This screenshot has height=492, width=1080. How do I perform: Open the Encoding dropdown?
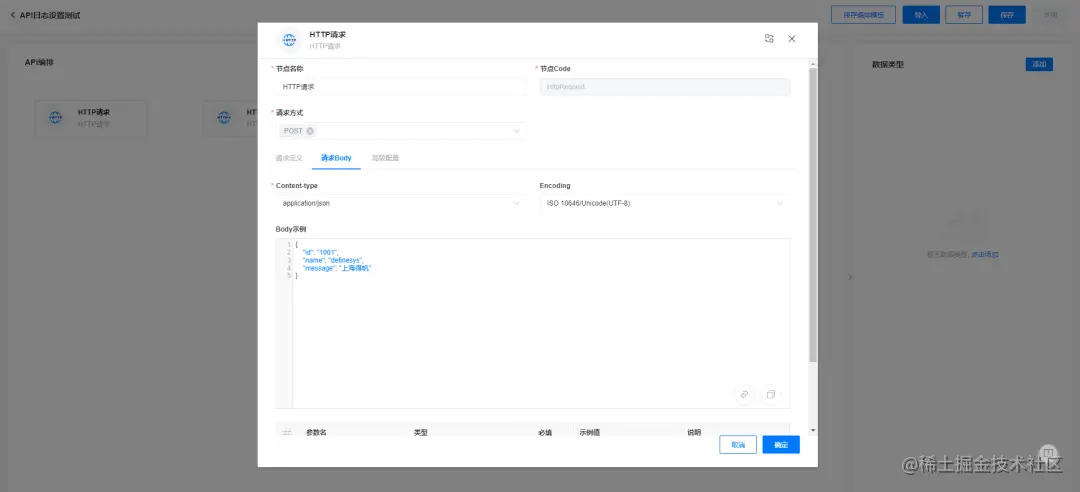point(665,203)
